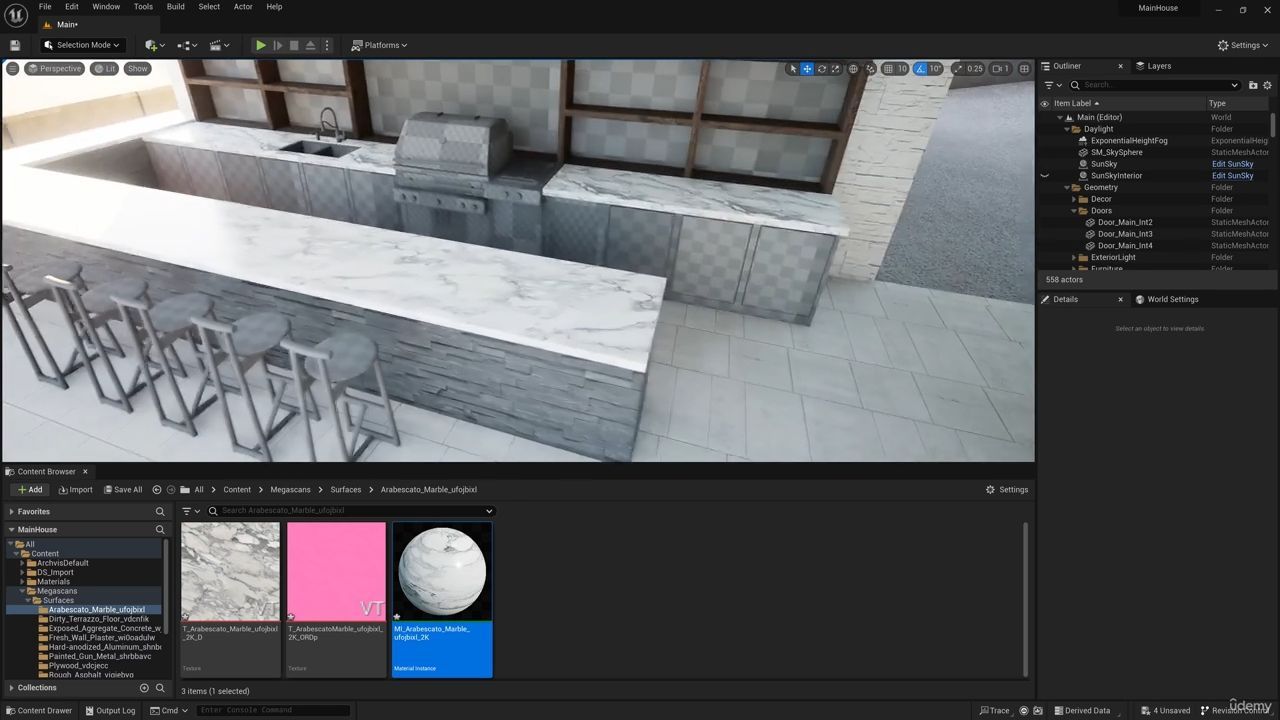Click Outliner create new folder icon
The height and width of the screenshot is (720, 1280).
pyautogui.click(x=1252, y=85)
